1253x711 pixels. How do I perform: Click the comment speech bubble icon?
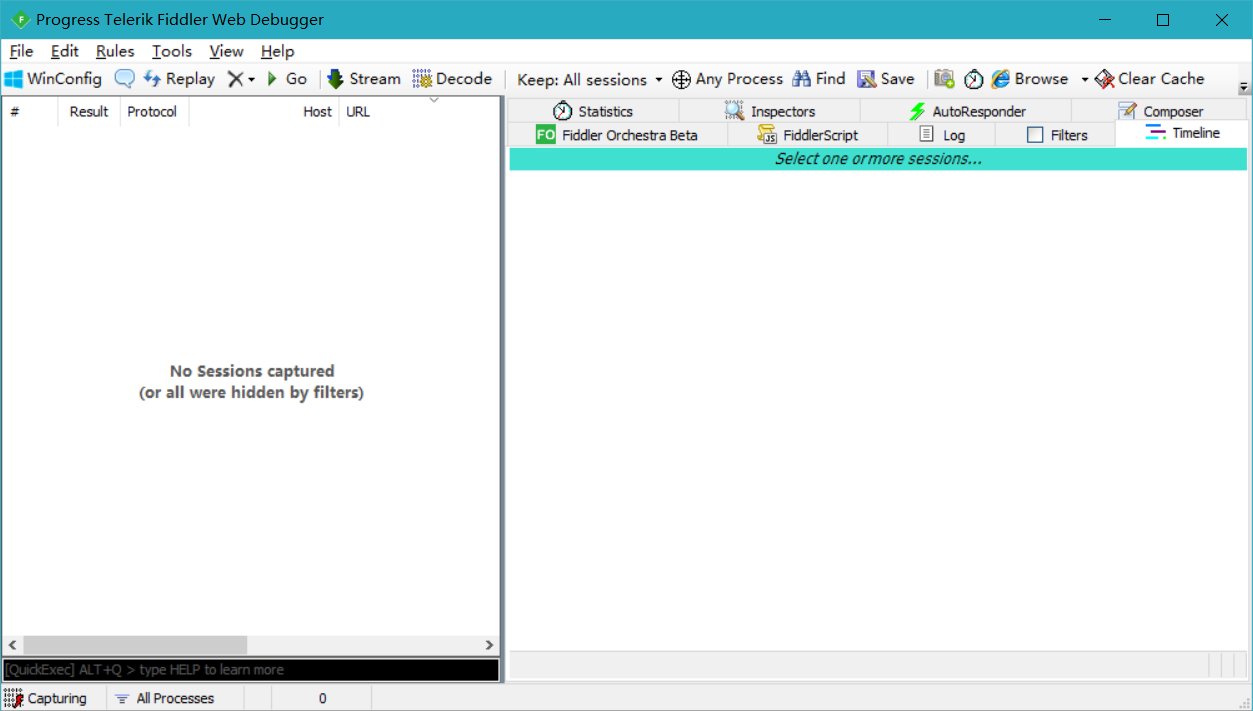pos(124,79)
